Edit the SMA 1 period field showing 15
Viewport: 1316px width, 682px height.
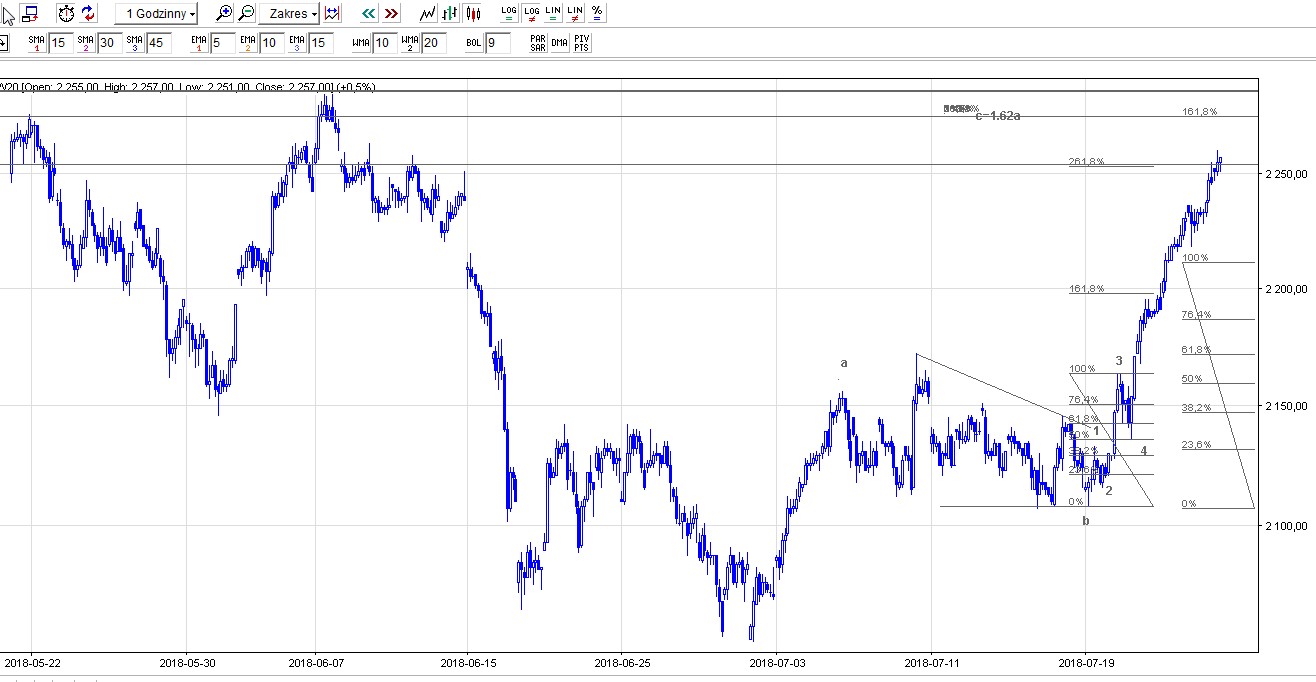[61, 43]
